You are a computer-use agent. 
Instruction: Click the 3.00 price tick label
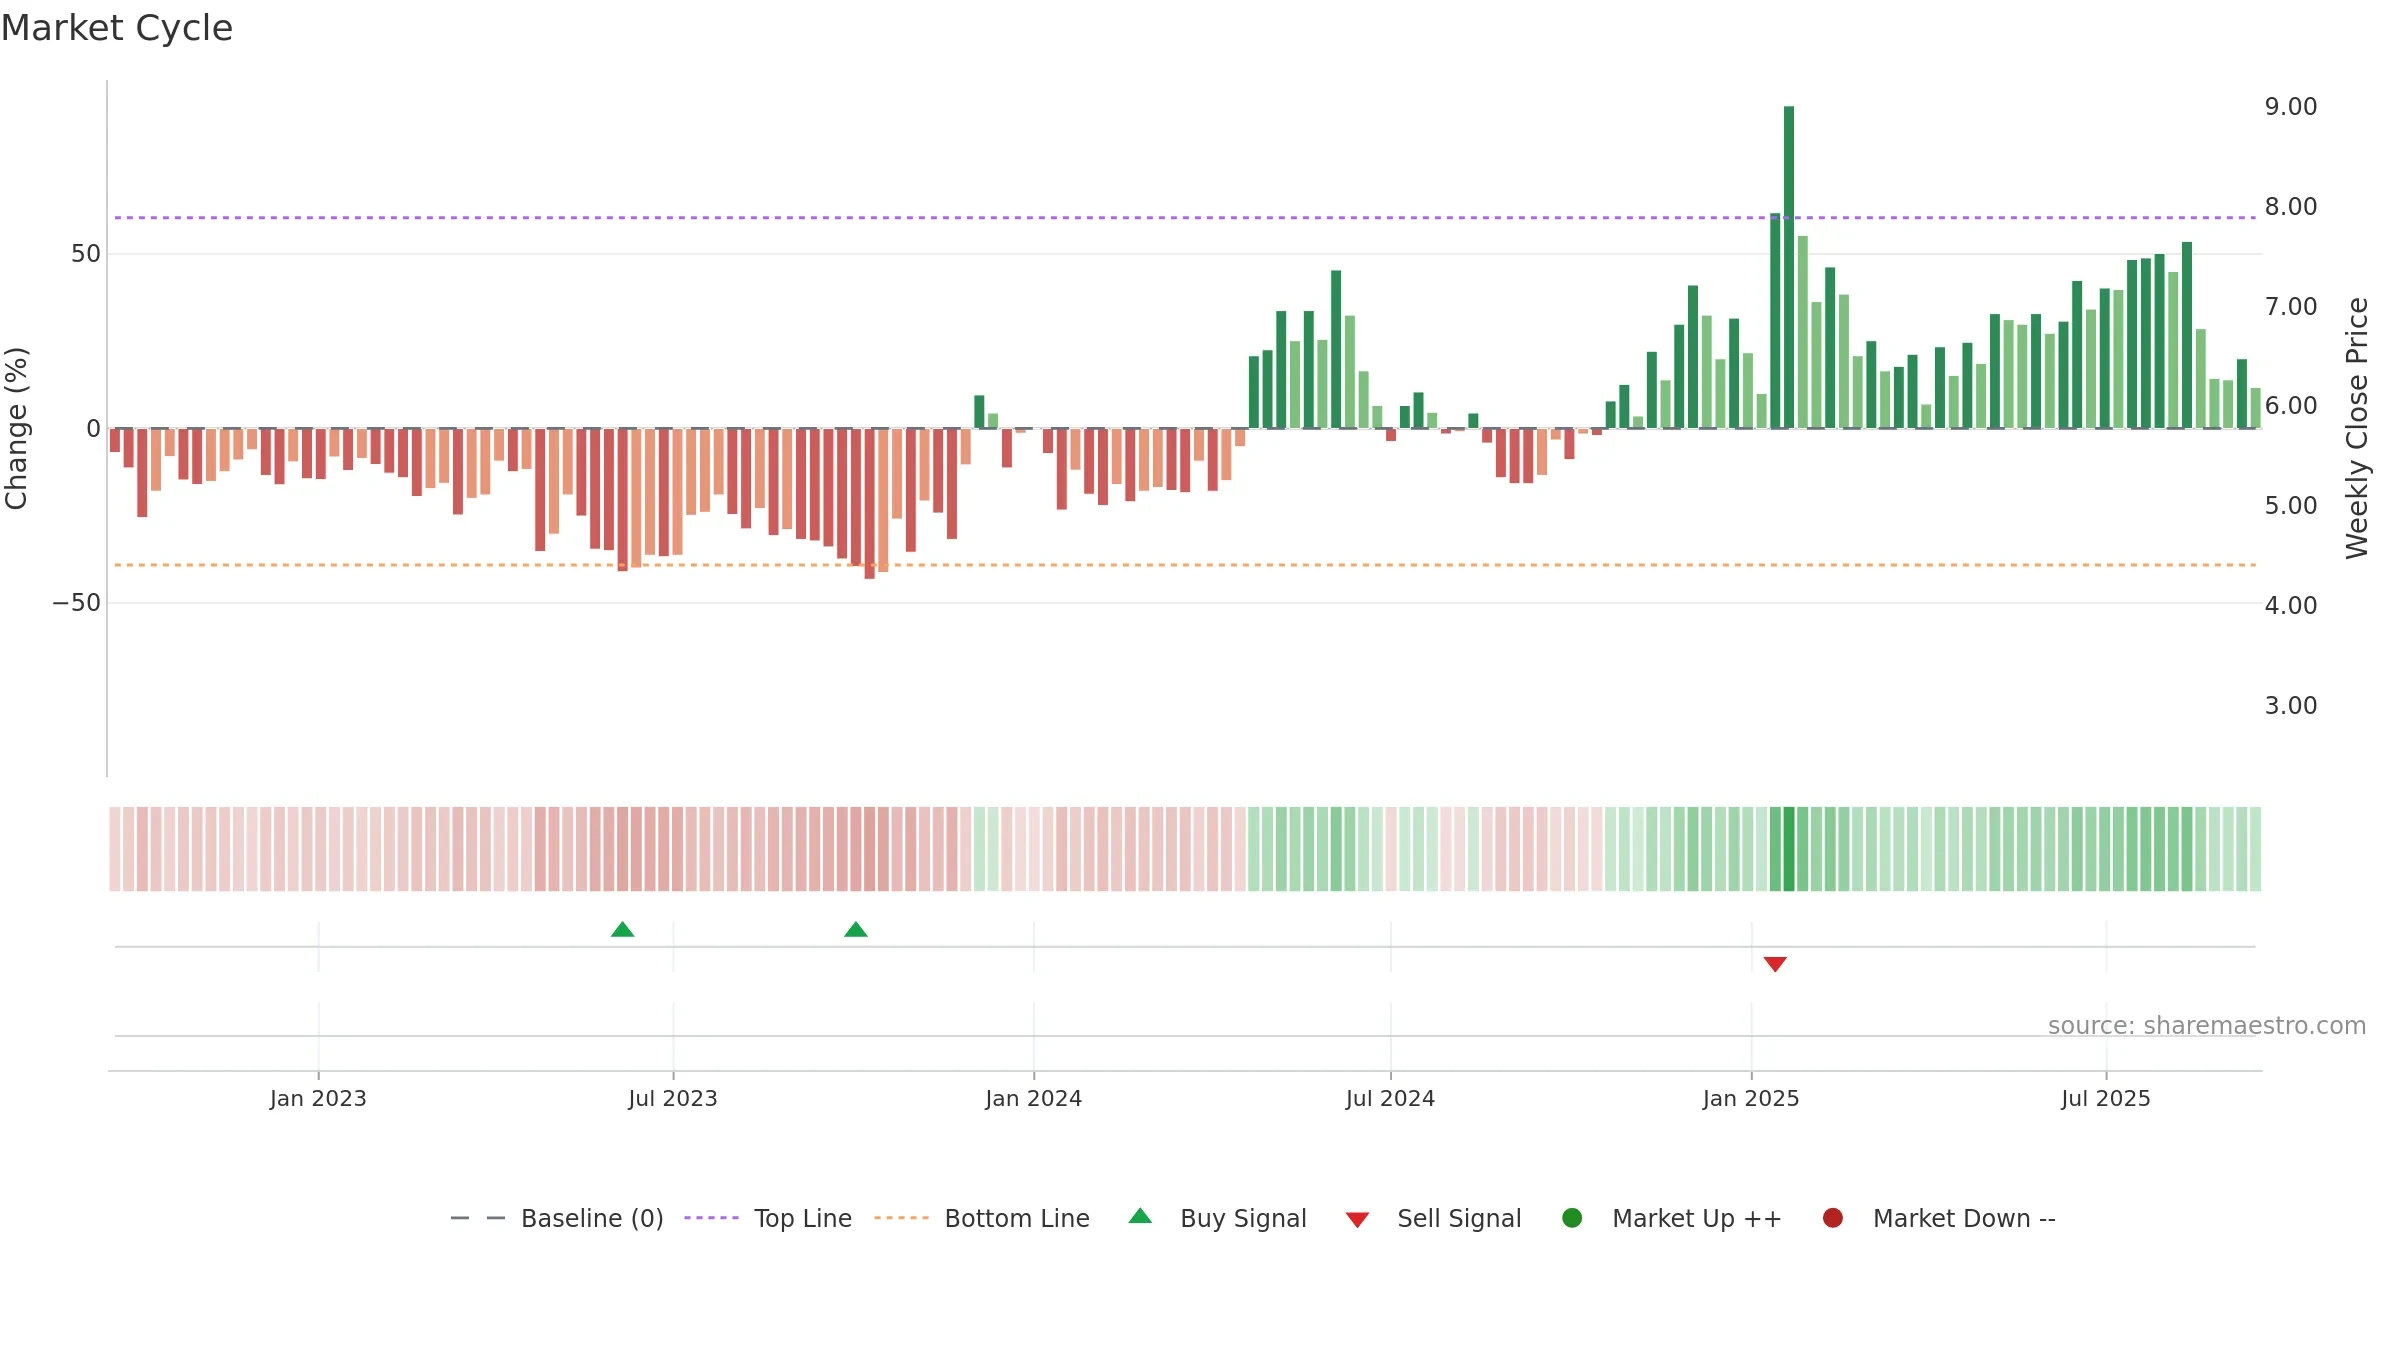(x=2291, y=706)
